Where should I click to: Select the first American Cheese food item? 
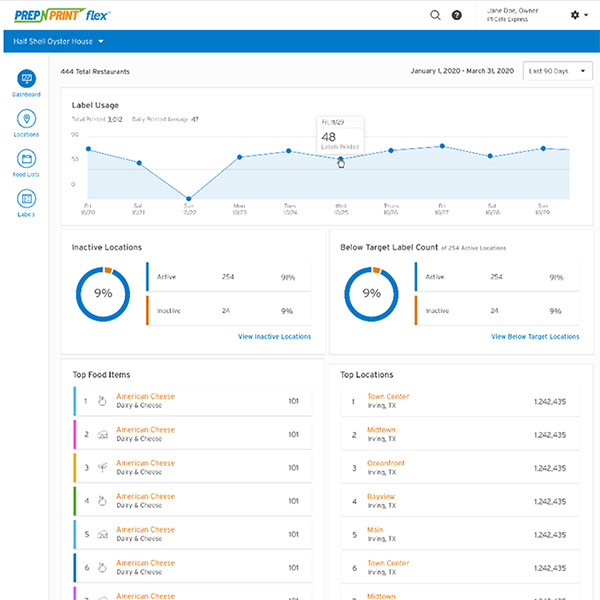click(145, 396)
